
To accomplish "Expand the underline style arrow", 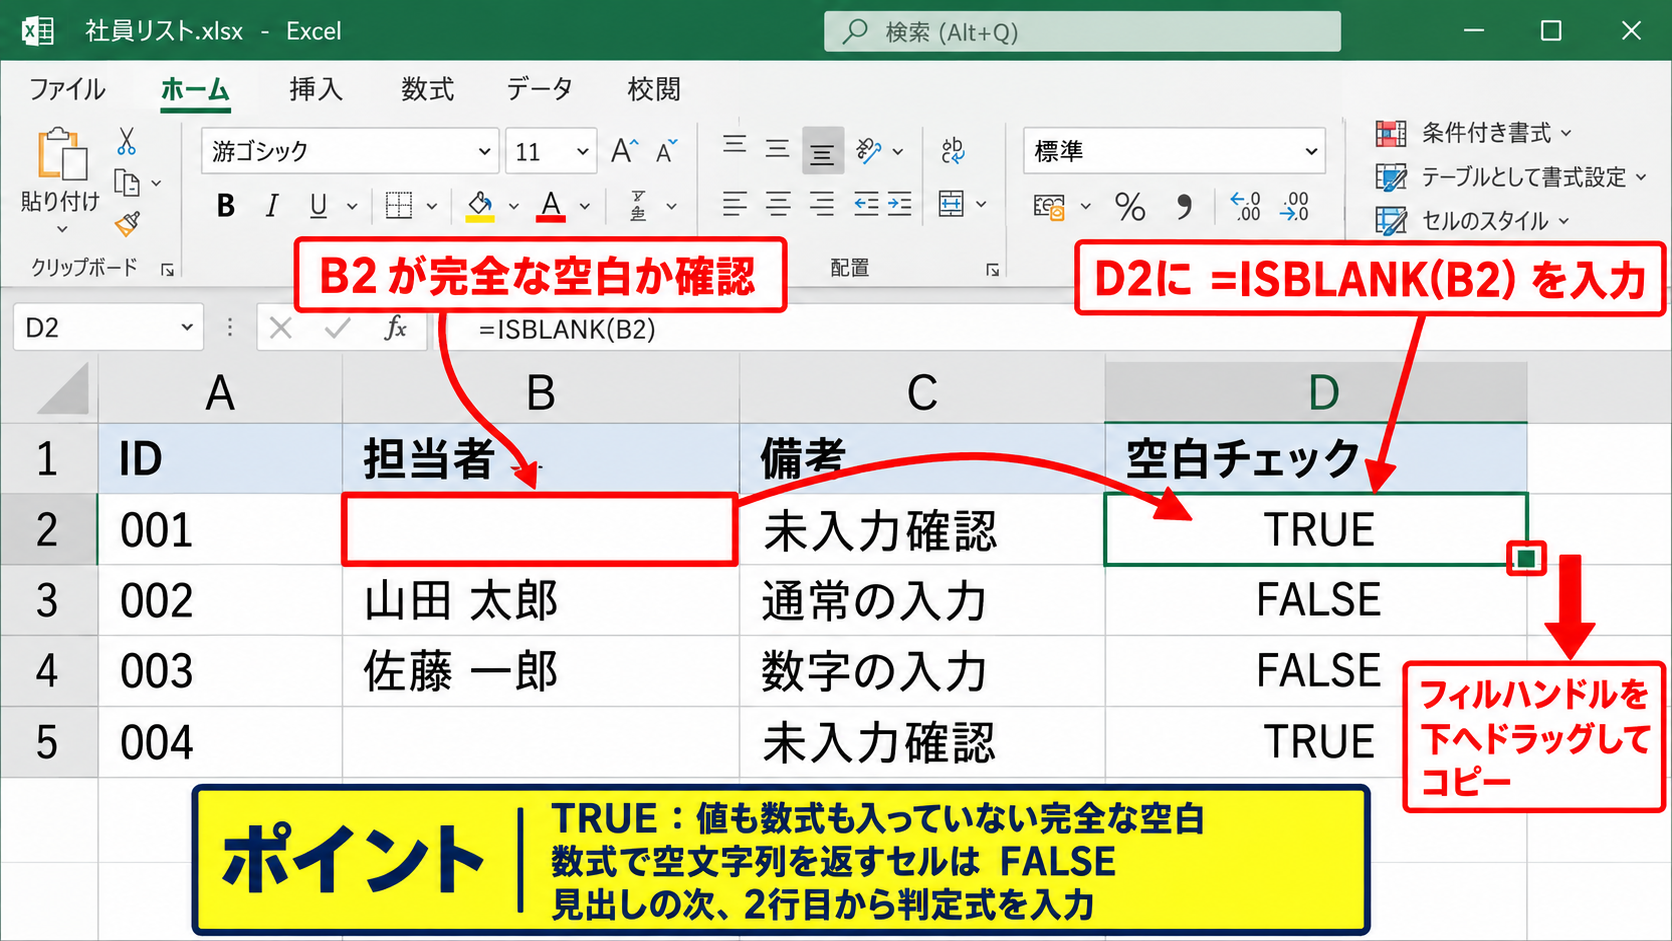I will click(352, 207).
